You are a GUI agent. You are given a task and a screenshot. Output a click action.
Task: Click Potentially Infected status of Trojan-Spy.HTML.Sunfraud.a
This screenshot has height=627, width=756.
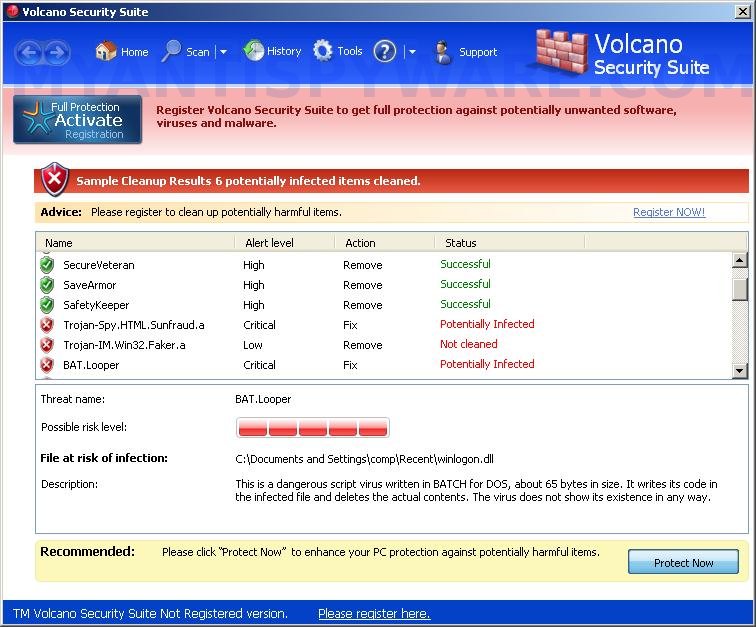tap(487, 324)
